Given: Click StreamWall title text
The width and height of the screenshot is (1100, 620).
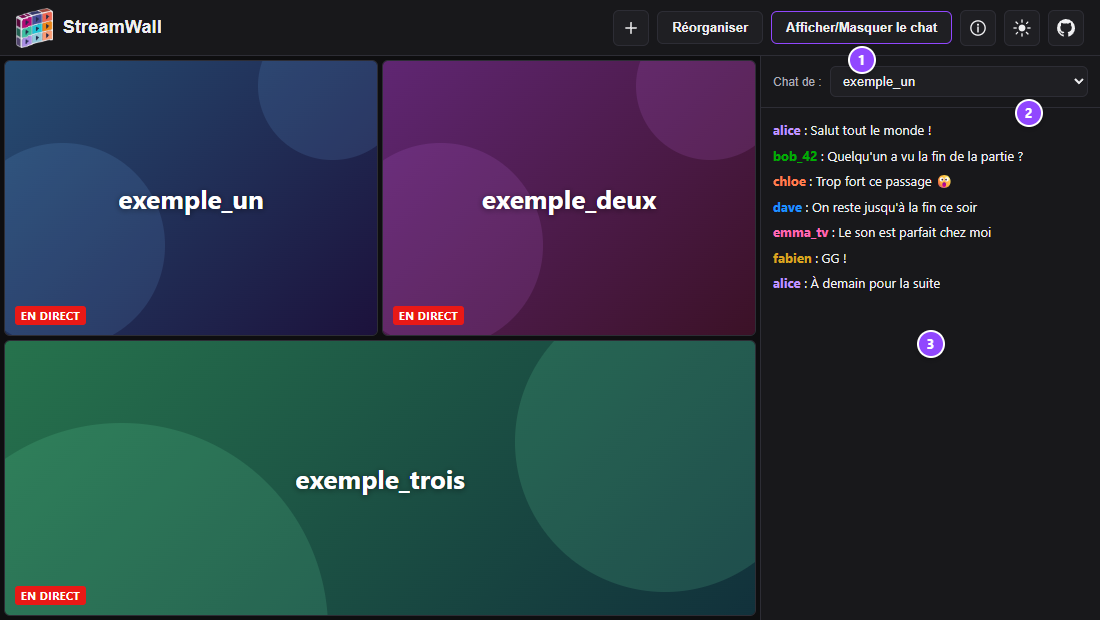Looking at the screenshot, I should pyautogui.click(x=112, y=27).
